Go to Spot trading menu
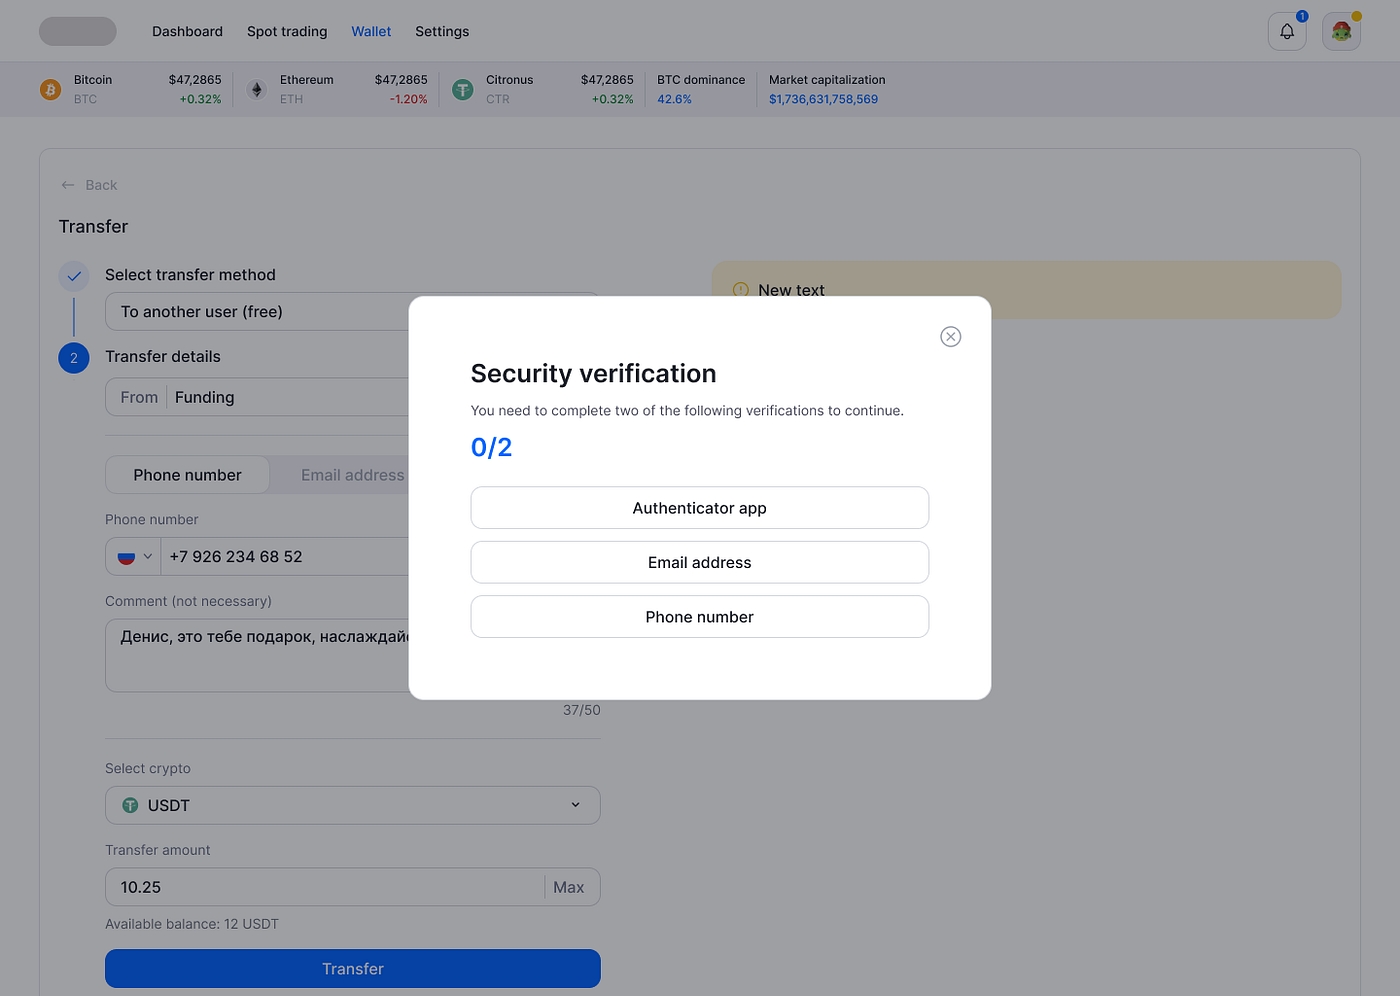This screenshot has height=996, width=1400. point(287,32)
